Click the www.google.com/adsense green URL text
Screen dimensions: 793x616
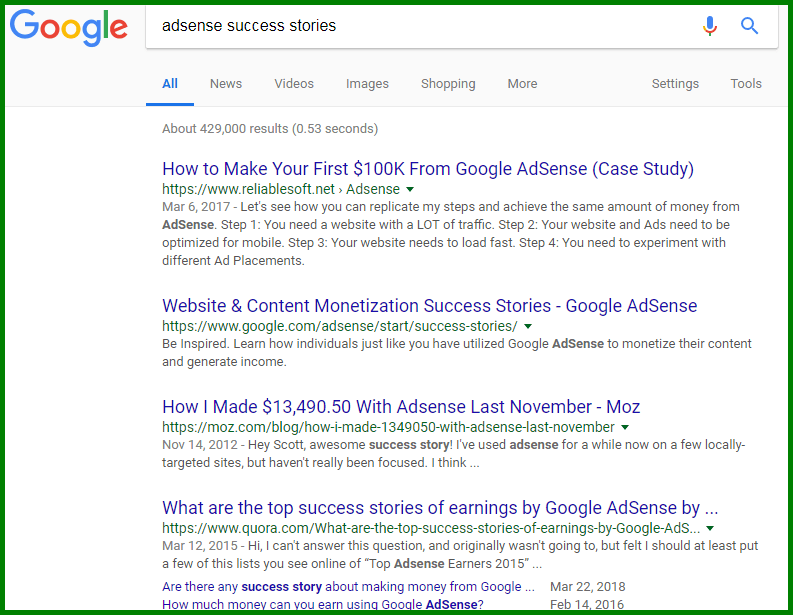coord(340,327)
